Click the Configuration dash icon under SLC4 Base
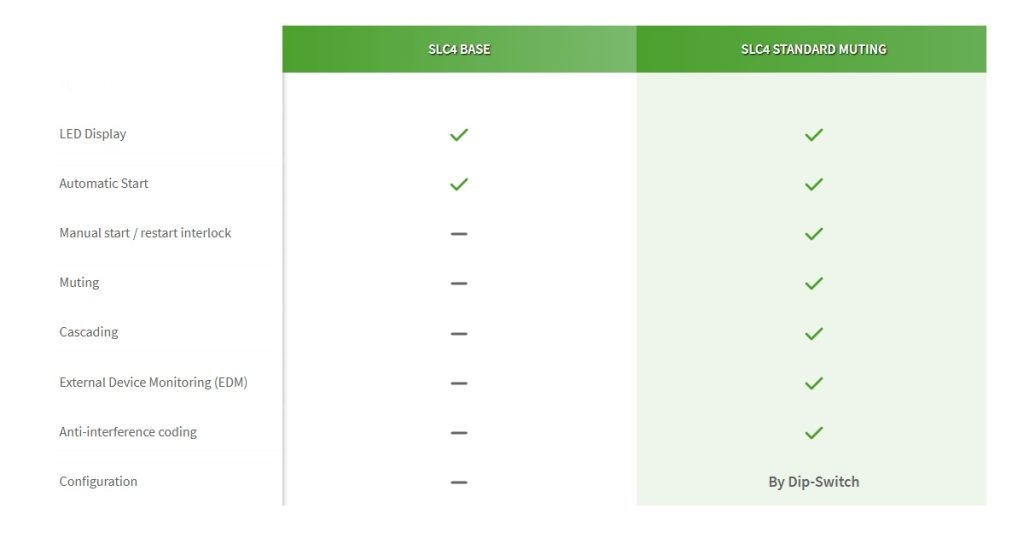1024x538 pixels. [x=459, y=482]
